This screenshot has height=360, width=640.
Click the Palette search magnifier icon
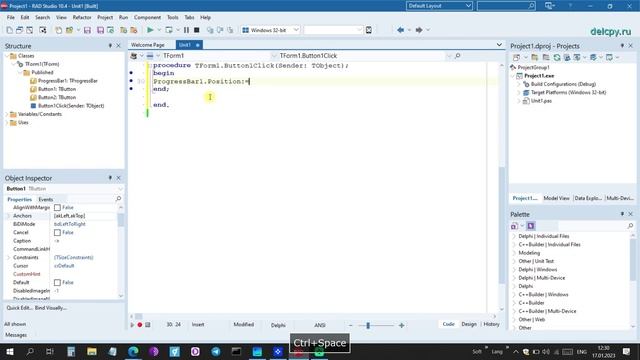click(x=630, y=225)
